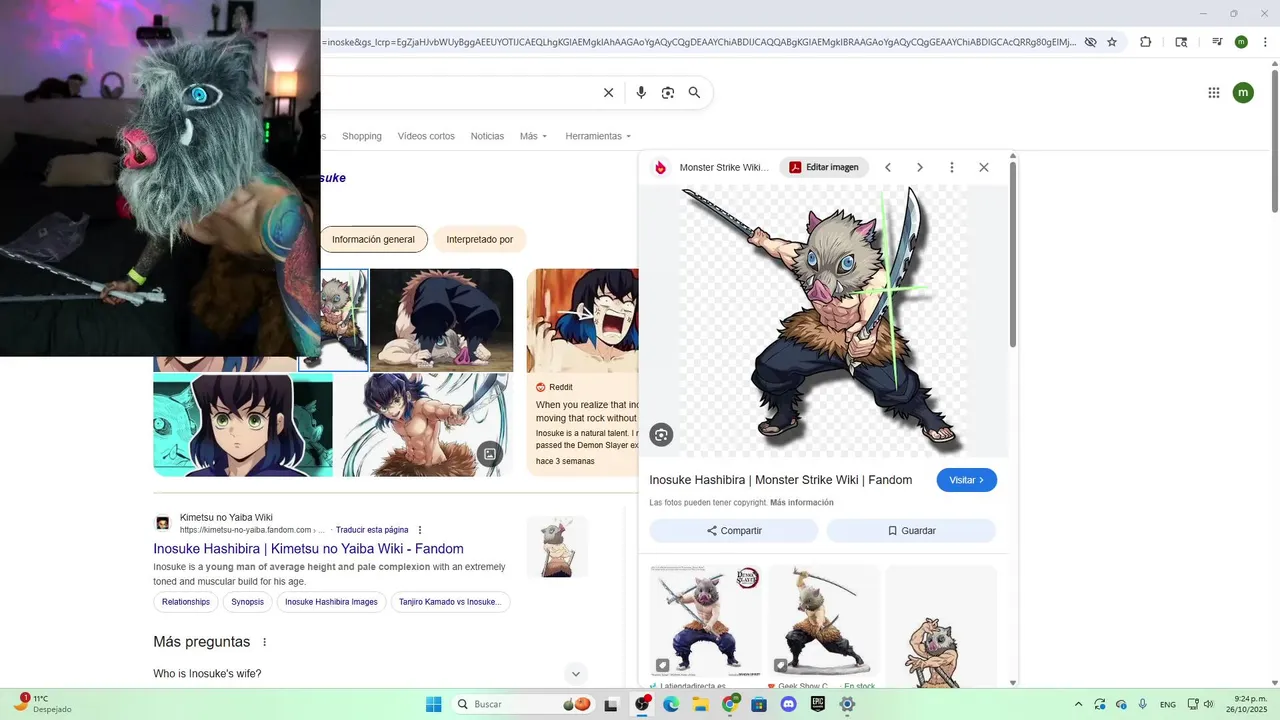Open the Inosuke Hashibira Images sitelink chip
Viewport: 1280px width, 720px height.
(x=331, y=602)
